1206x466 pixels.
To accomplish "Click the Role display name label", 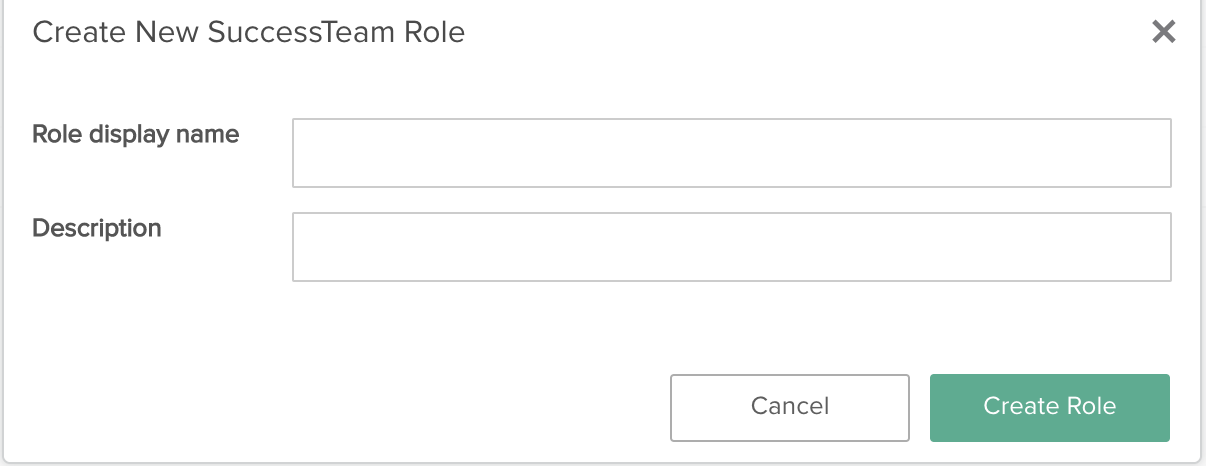I will click(x=136, y=134).
